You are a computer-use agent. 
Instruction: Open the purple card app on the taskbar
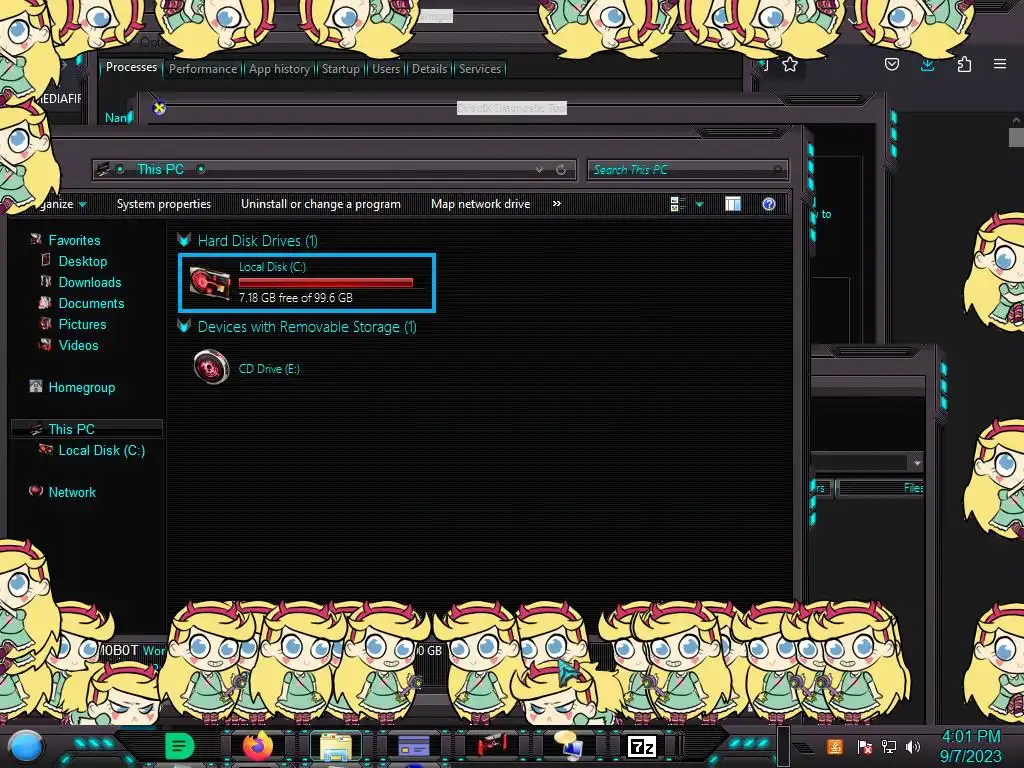point(413,746)
